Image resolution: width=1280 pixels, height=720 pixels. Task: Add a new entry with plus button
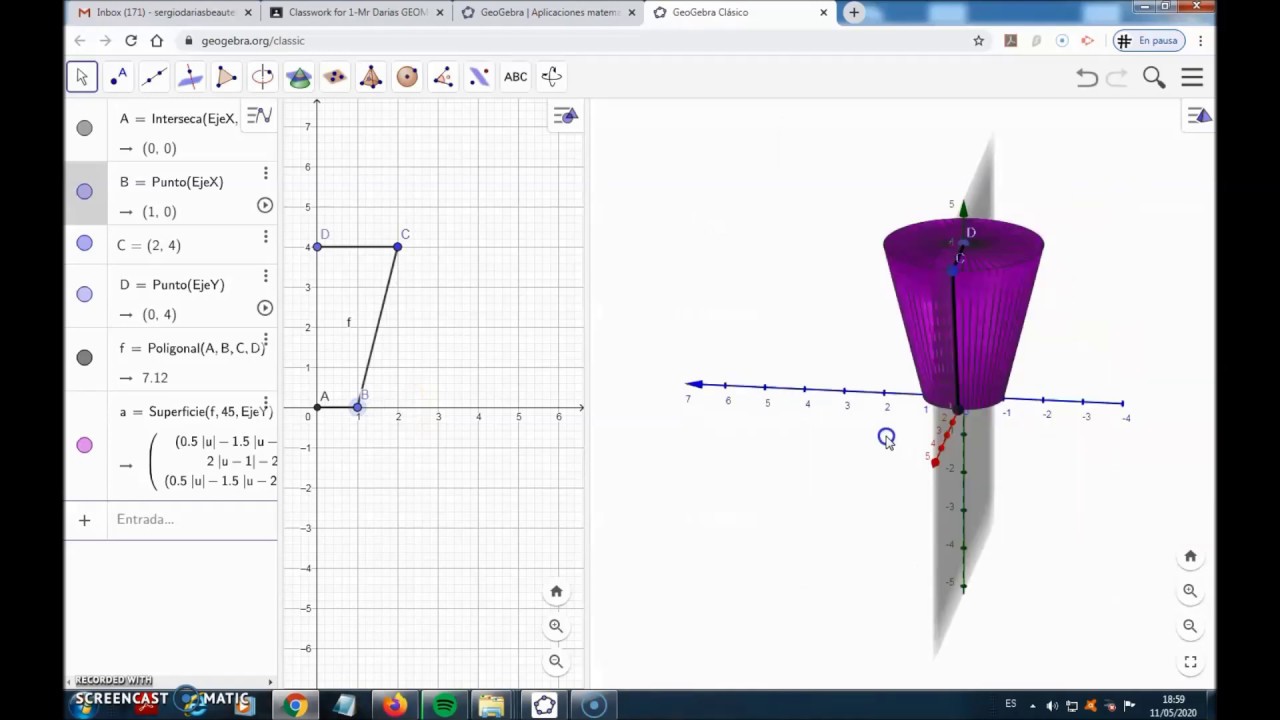[x=84, y=520]
